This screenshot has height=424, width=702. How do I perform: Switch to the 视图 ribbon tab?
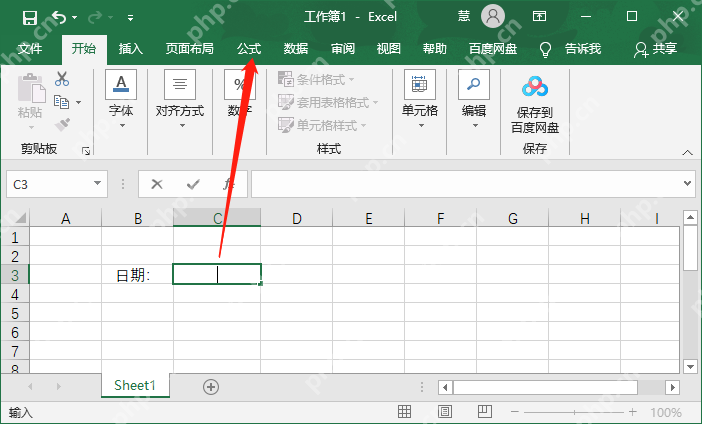(x=389, y=48)
